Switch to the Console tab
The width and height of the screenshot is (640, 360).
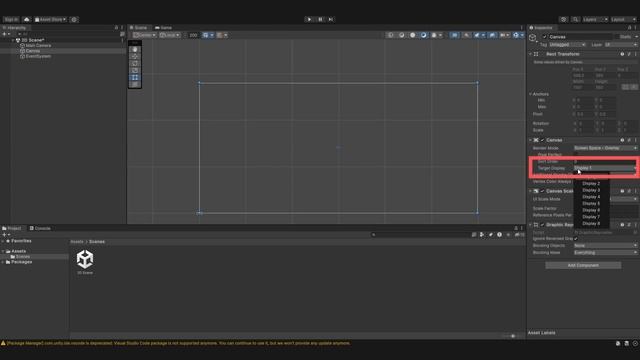[40, 228]
